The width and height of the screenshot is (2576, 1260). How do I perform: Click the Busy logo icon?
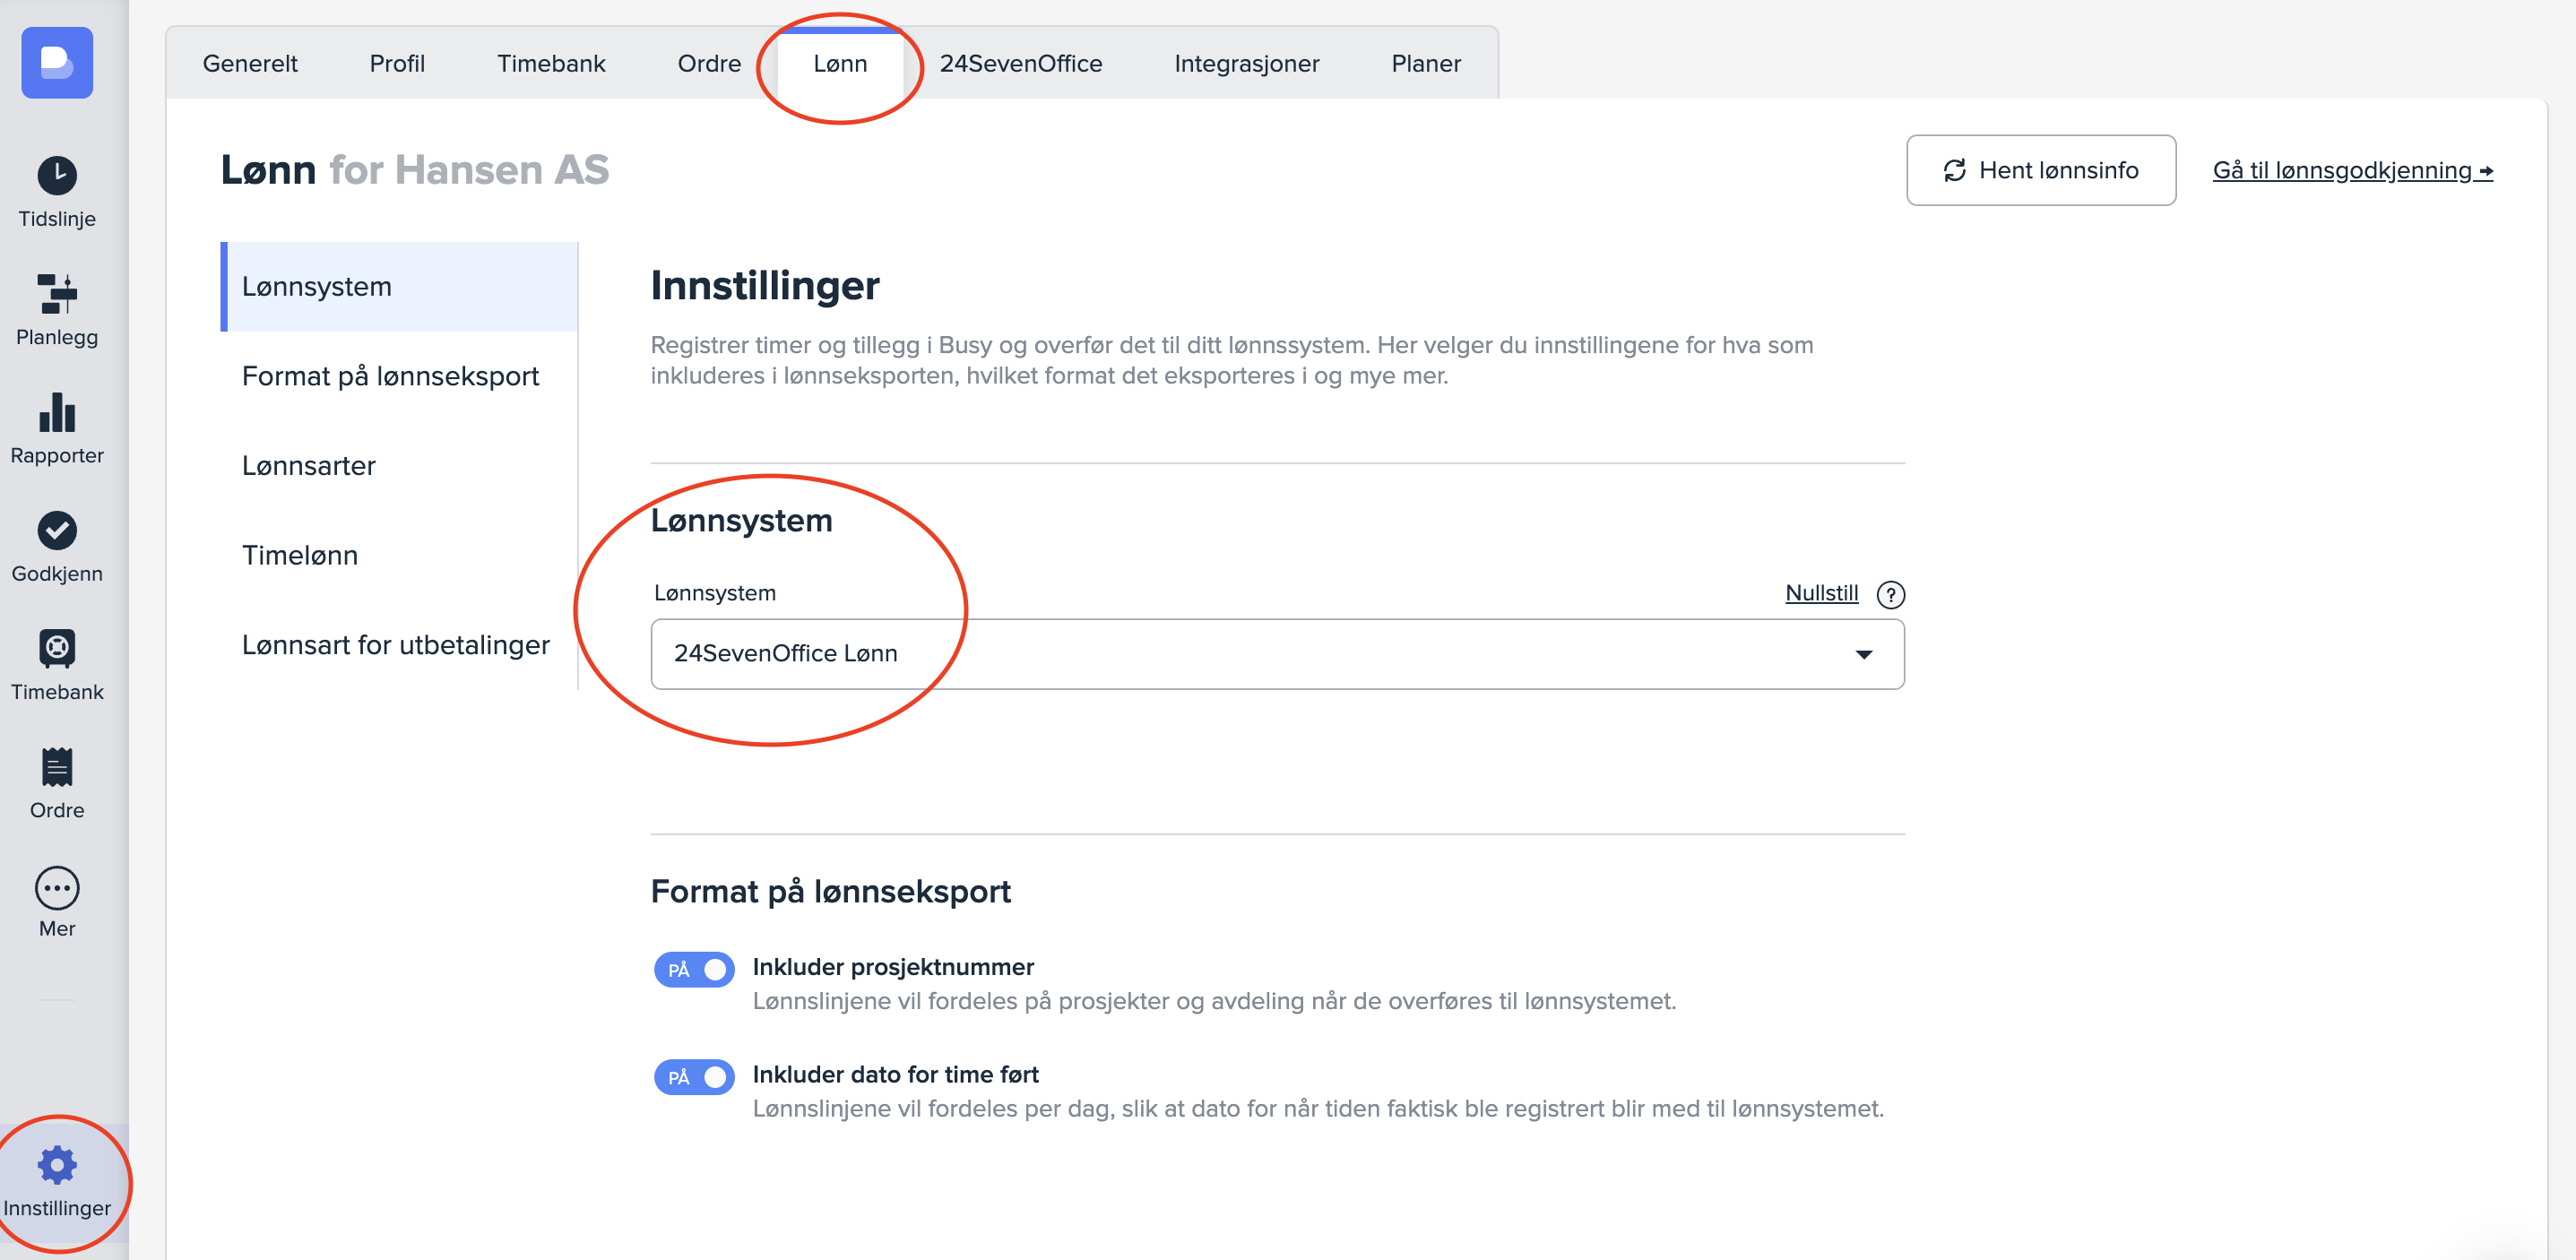point(57,63)
